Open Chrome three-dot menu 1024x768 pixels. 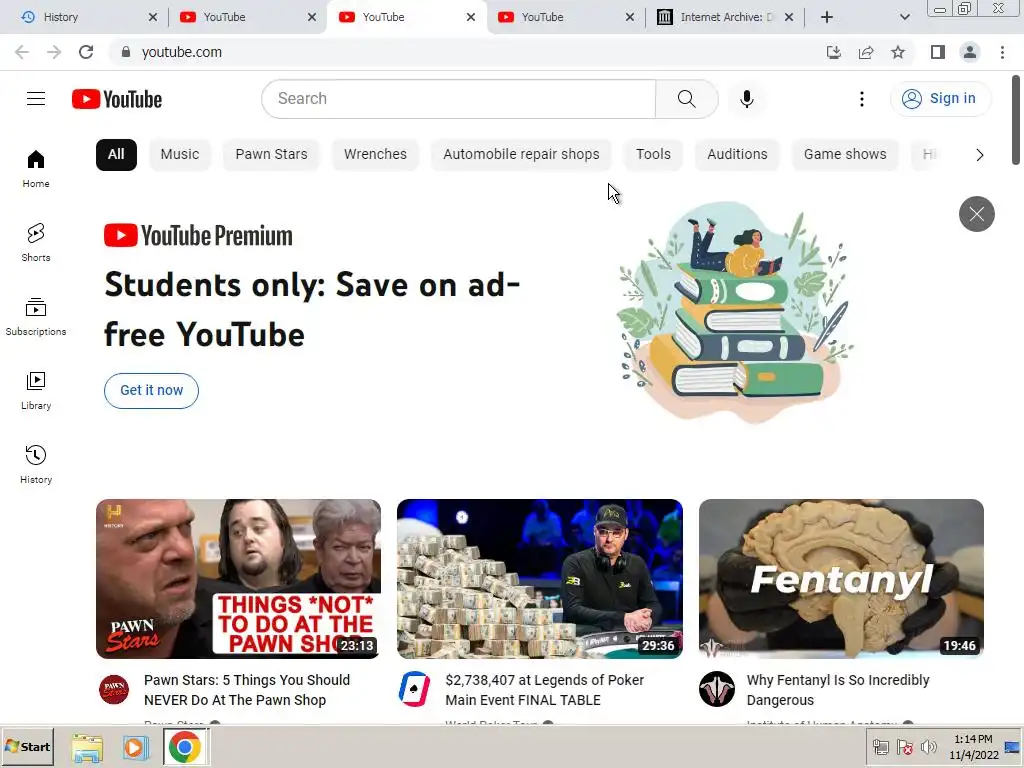tap(1002, 52)
